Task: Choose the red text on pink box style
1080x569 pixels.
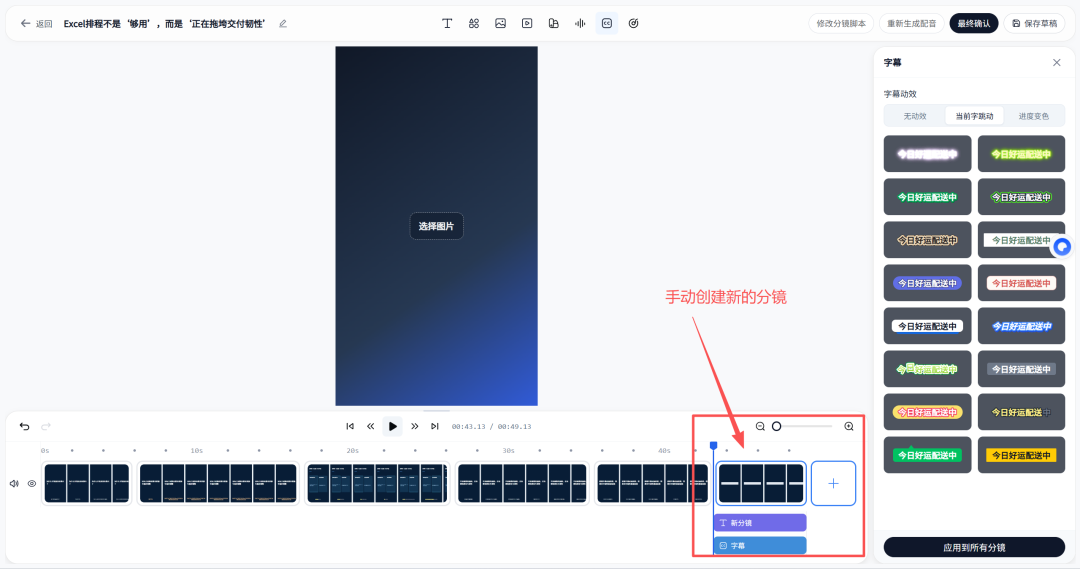Action: click(x=1021, y=283)
